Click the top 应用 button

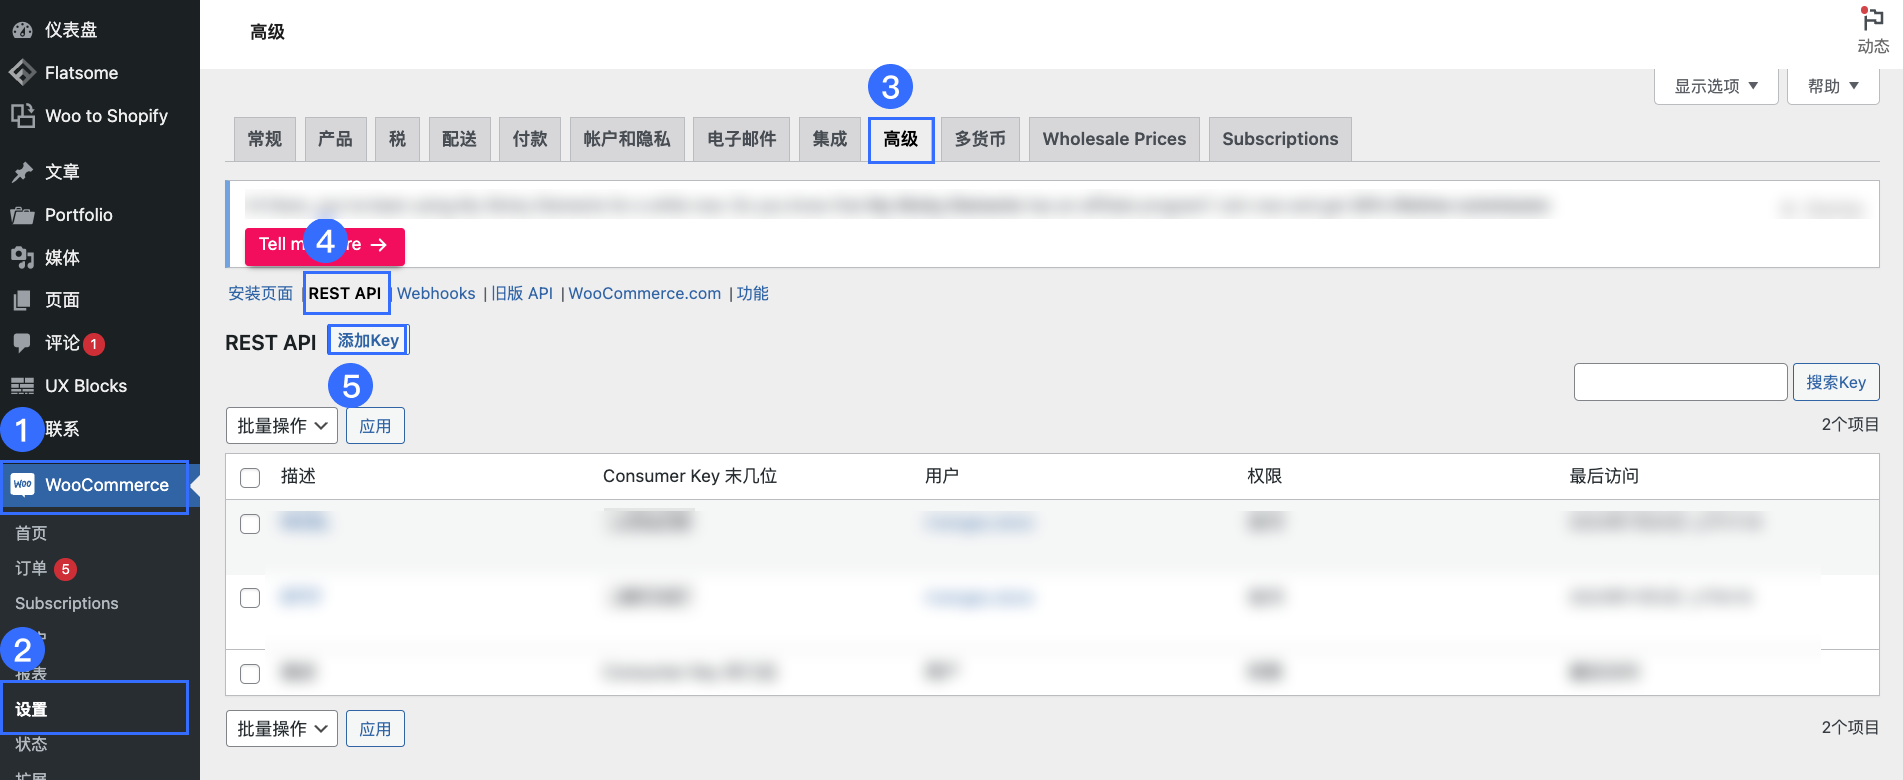point(375,426)
